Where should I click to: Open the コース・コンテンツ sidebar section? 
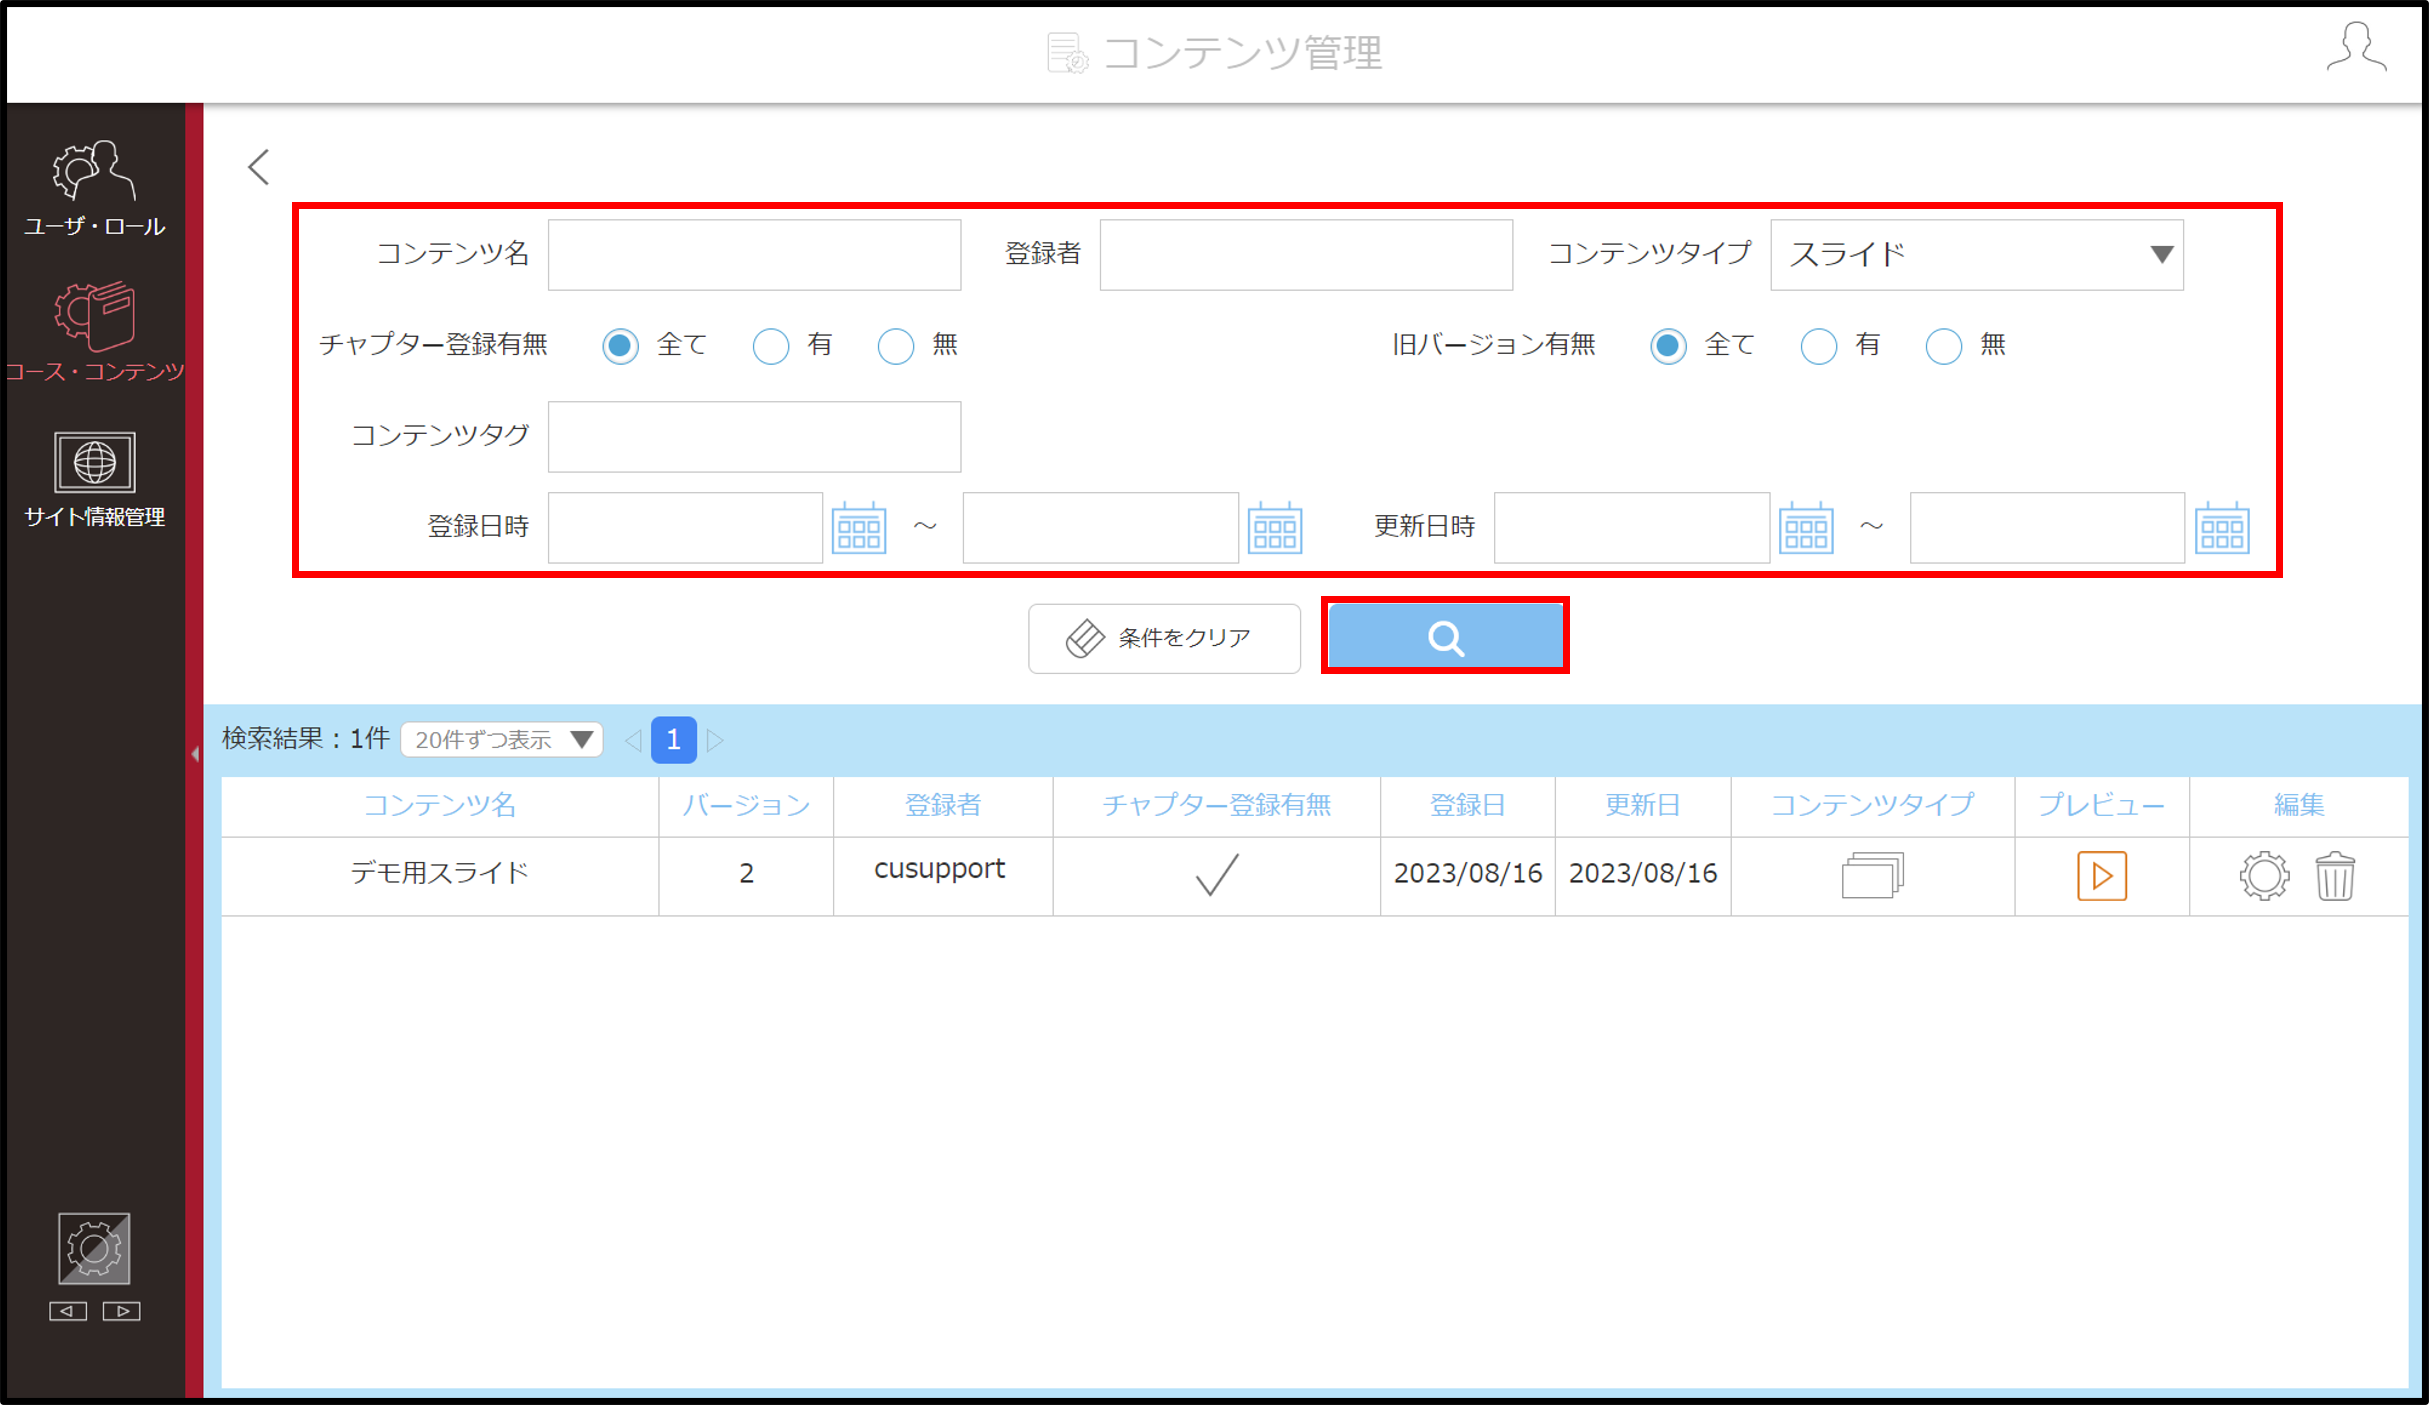click(94, 332)
